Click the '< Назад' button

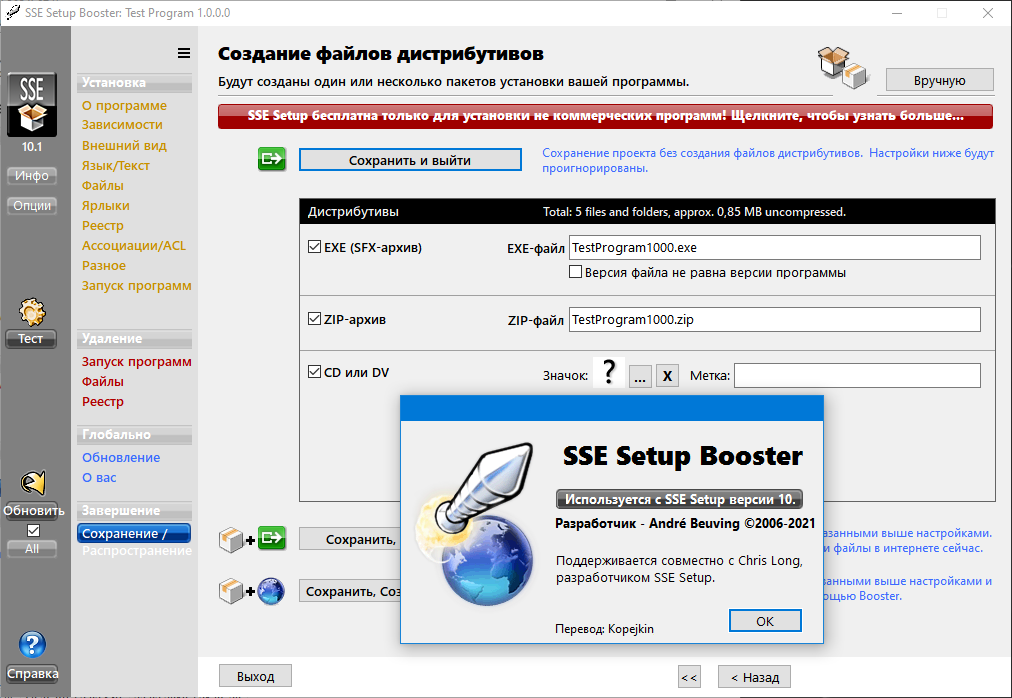pos(754,677)
